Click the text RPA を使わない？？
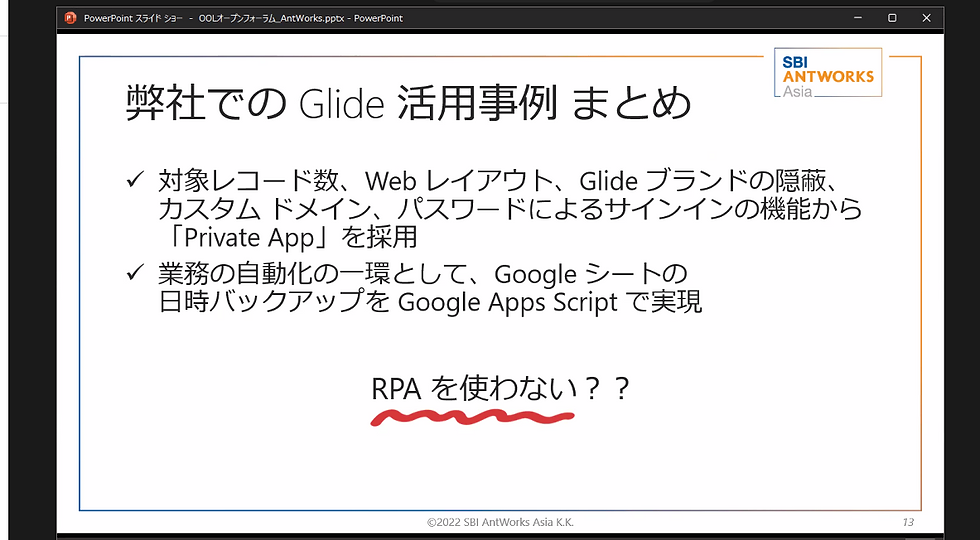Image resolution: width=980 pixels, height=540 pixels. 500,389
